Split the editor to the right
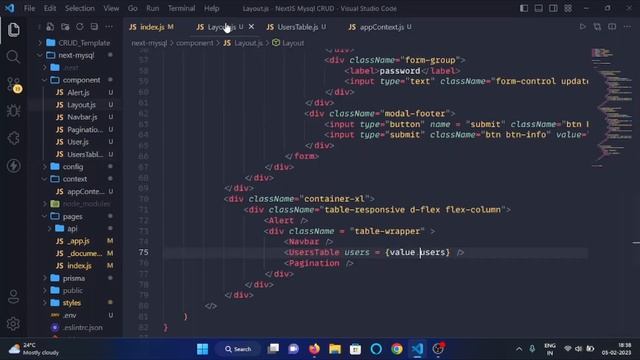Image resolution: width=640 pixels, height=360 pixels. [x=612, y=27]
